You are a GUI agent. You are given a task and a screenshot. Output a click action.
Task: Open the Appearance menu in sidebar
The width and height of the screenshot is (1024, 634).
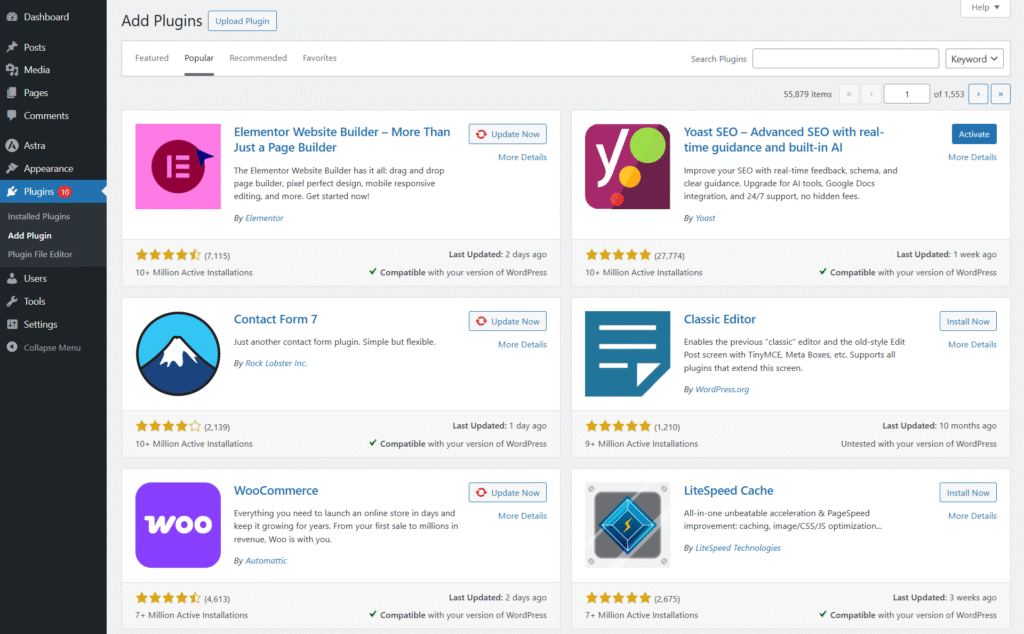coord(48,169)
